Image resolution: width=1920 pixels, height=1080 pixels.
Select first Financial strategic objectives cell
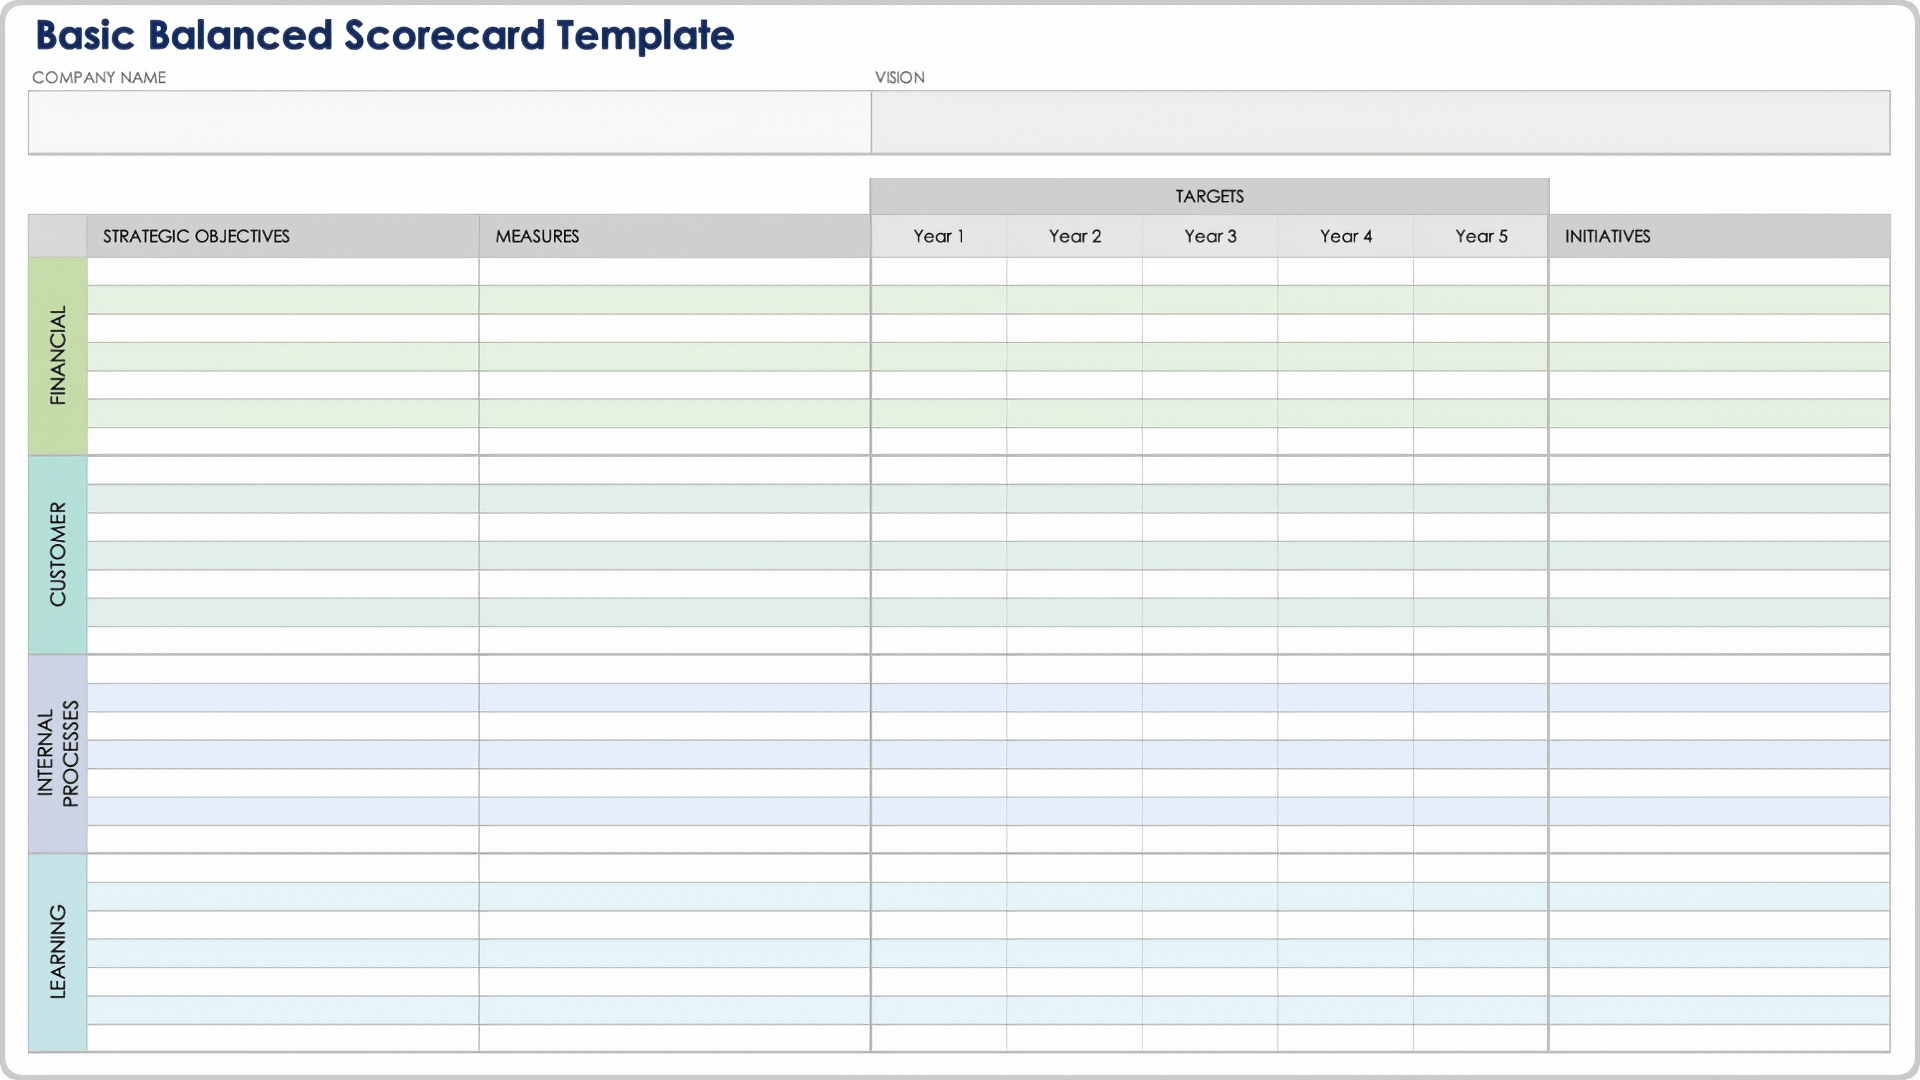tap(282, 271)
